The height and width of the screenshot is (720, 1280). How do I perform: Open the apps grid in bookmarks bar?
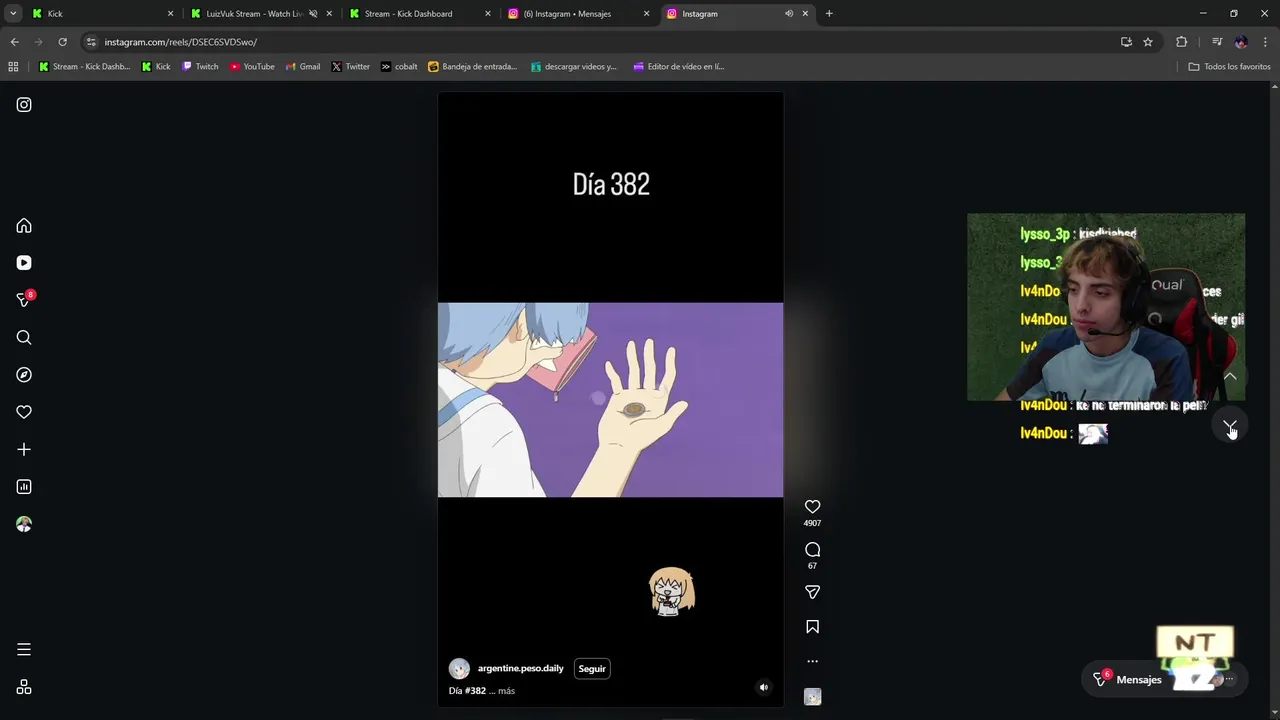click(x=13, y=67)
